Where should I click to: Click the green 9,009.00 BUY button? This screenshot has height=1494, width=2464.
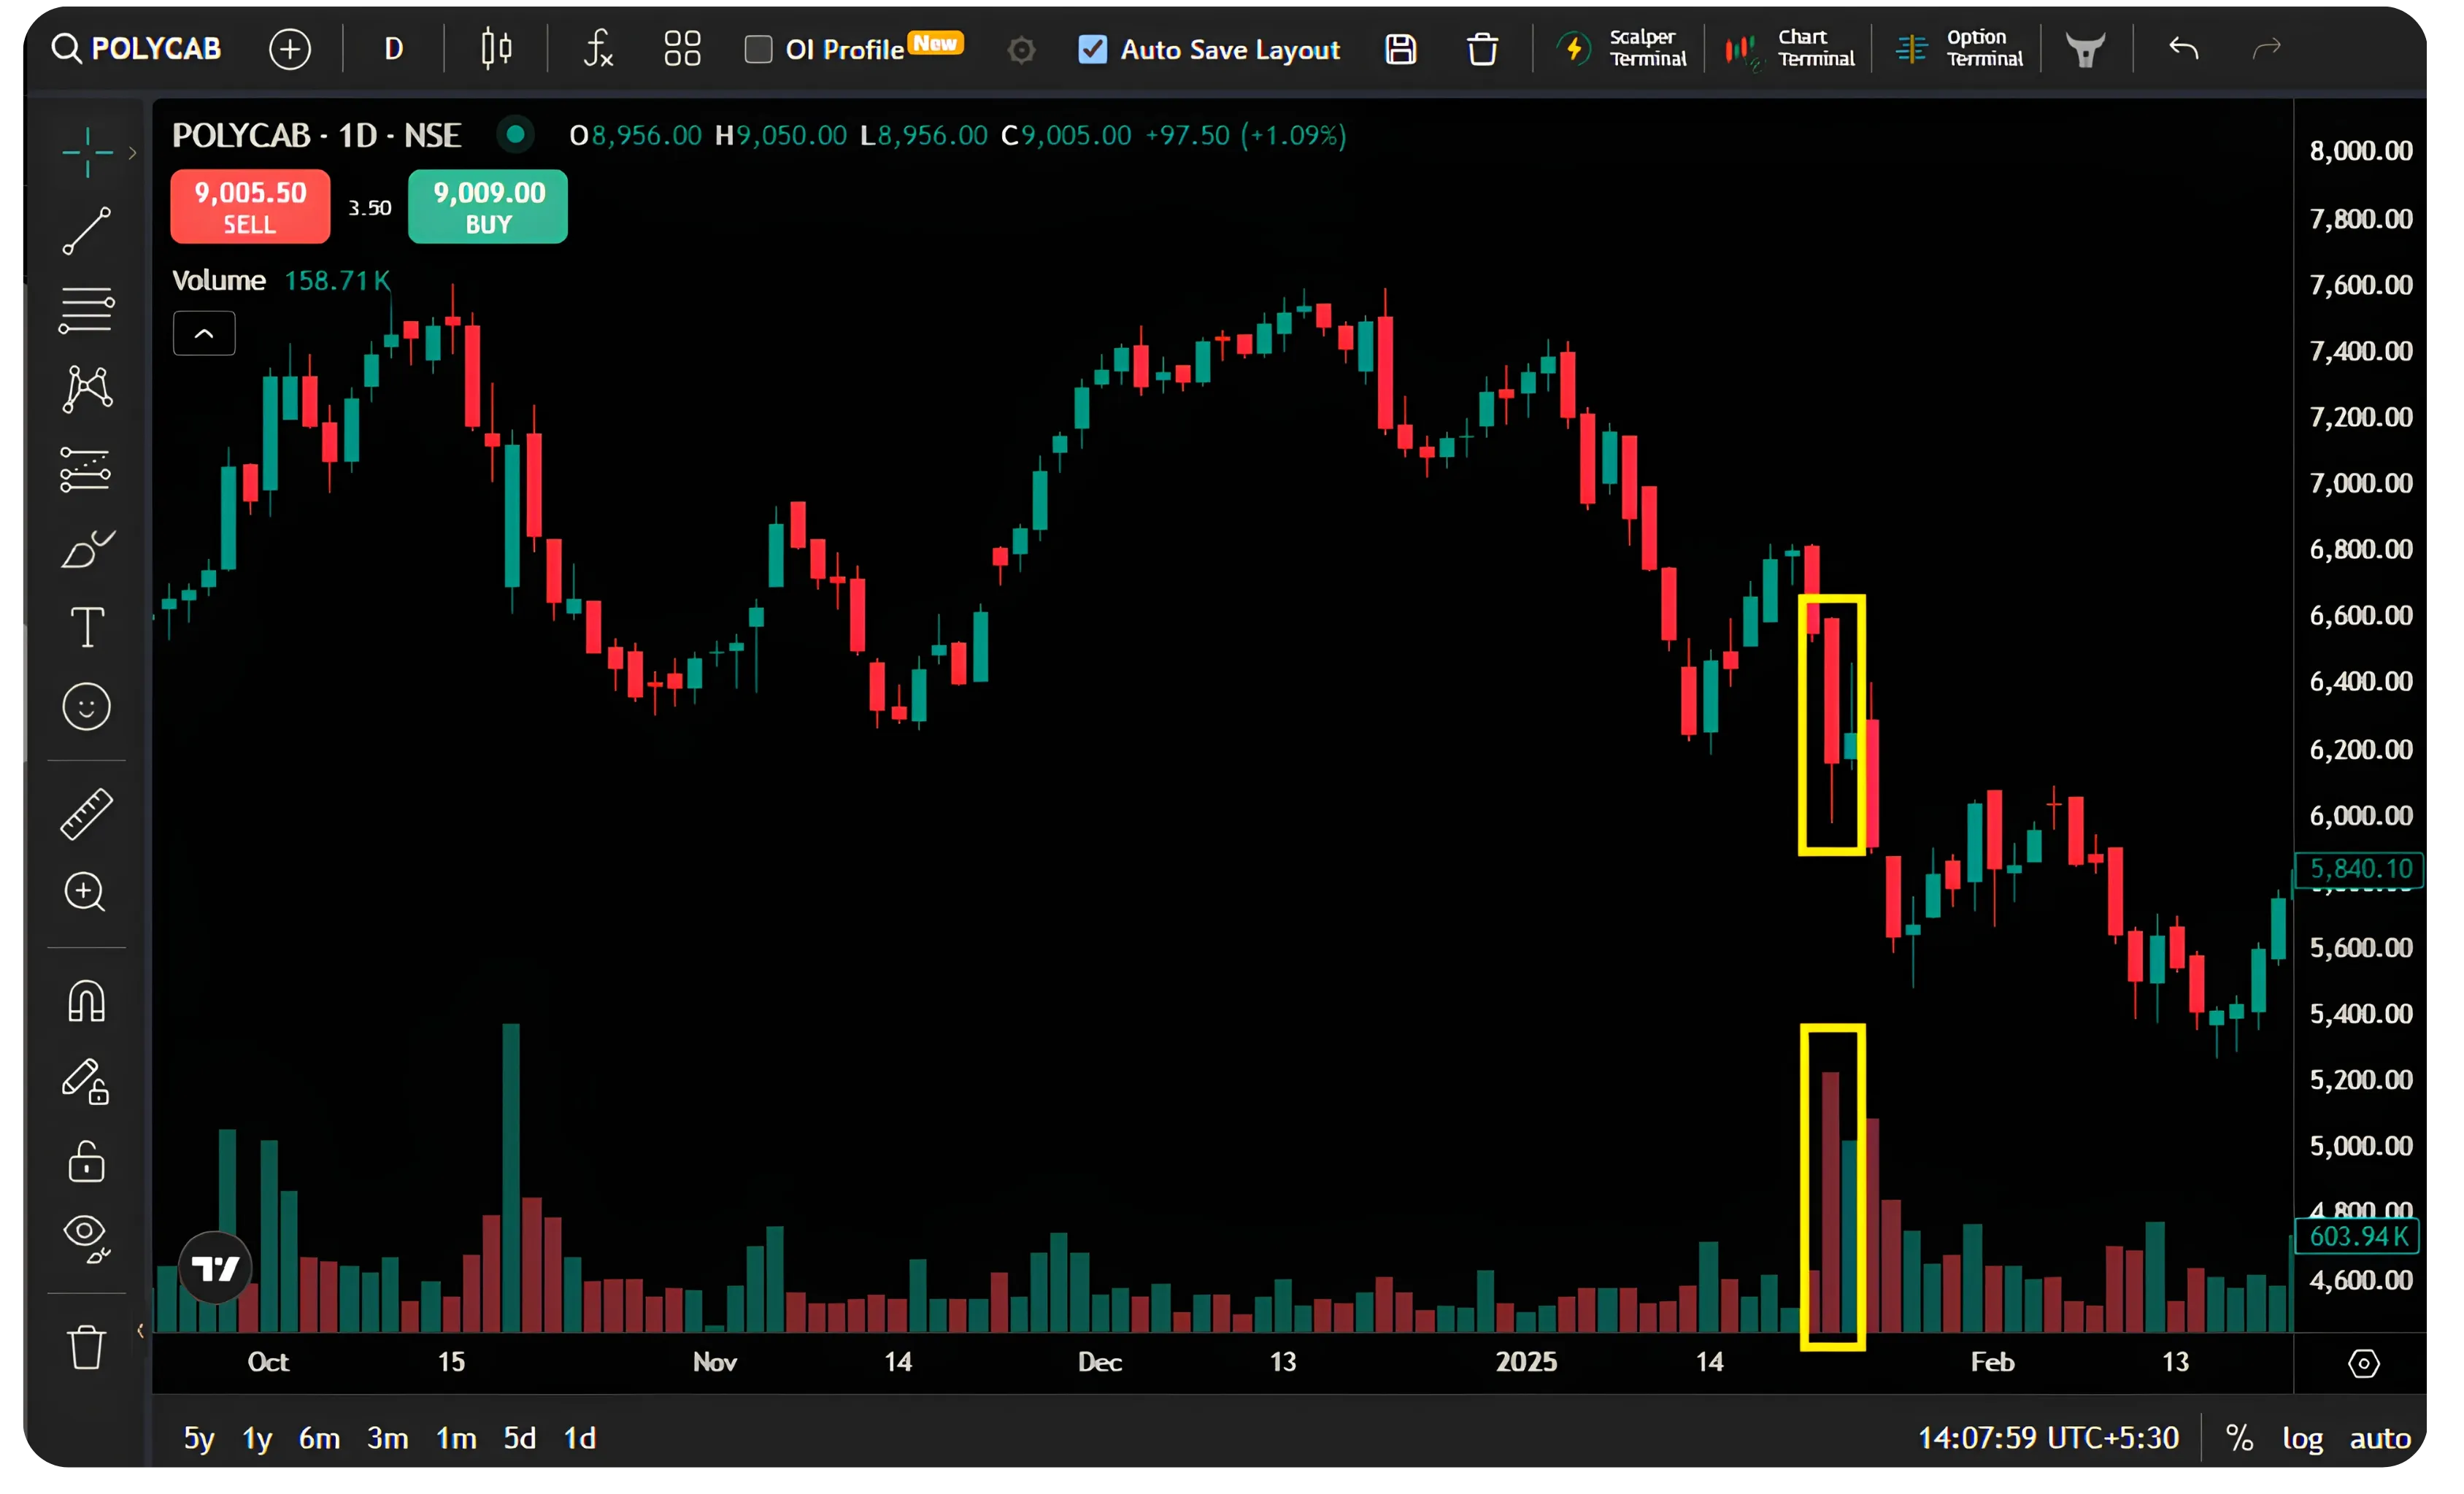pyautogui.click(x=488, y=206)
